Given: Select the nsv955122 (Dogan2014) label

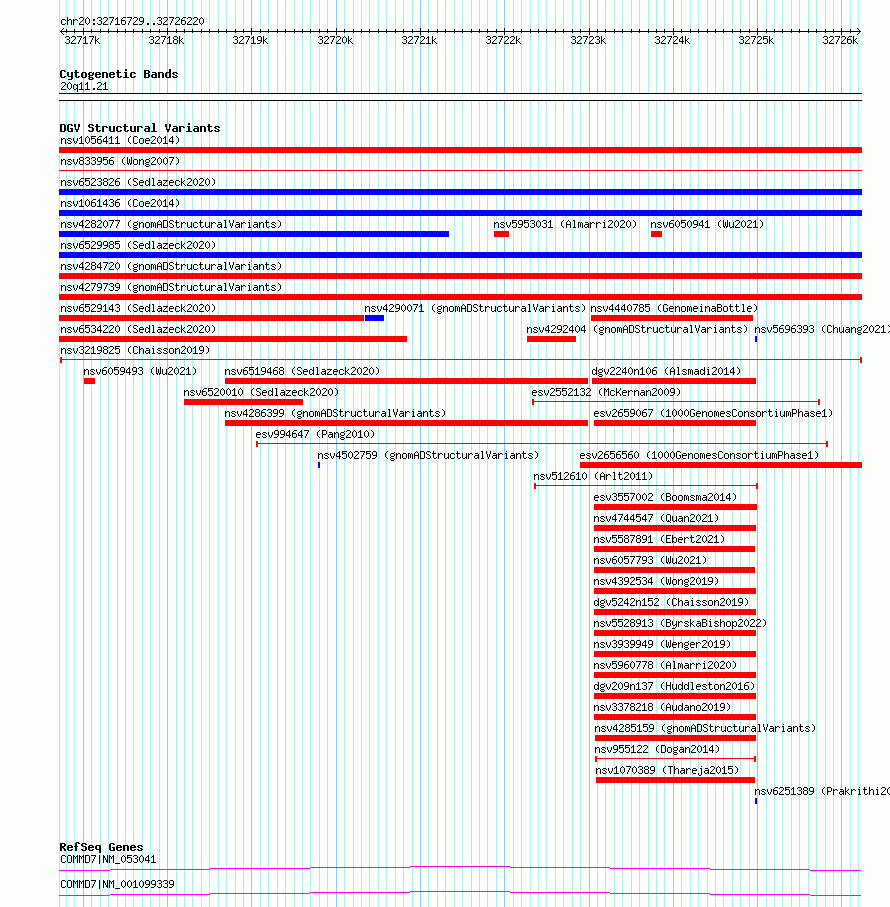Looking at the screenshot, I should 657,750.
